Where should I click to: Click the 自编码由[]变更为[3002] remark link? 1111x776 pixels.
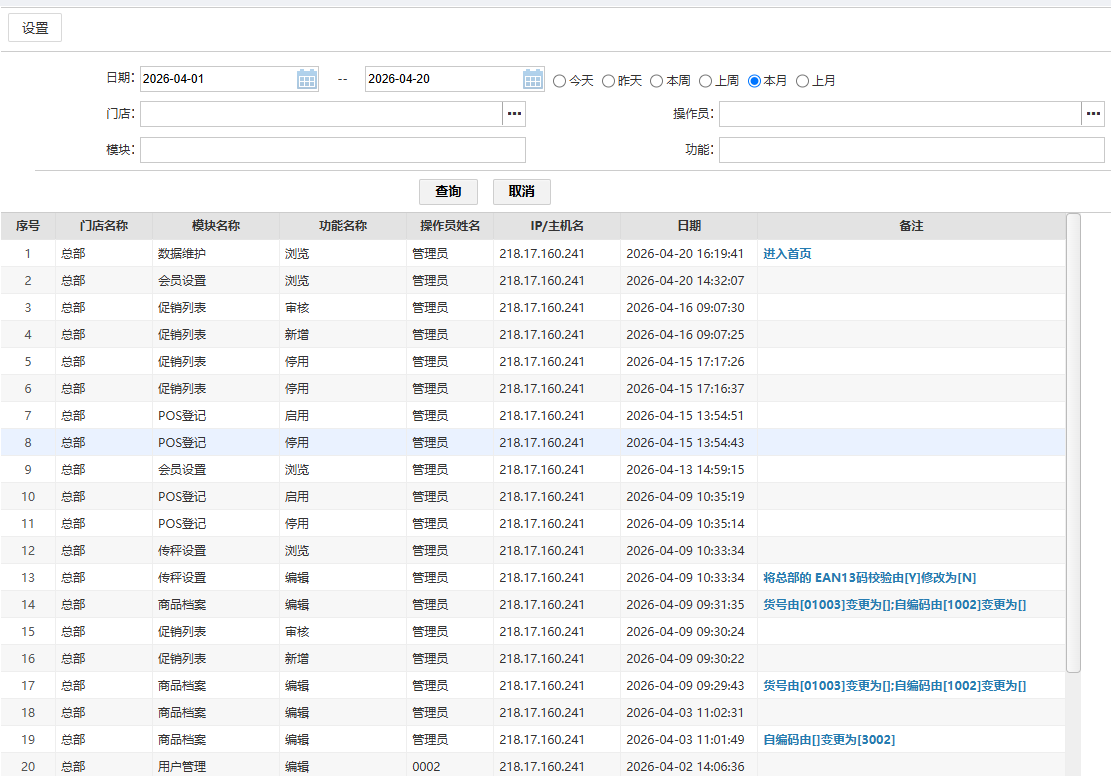(x=829, y=740)
